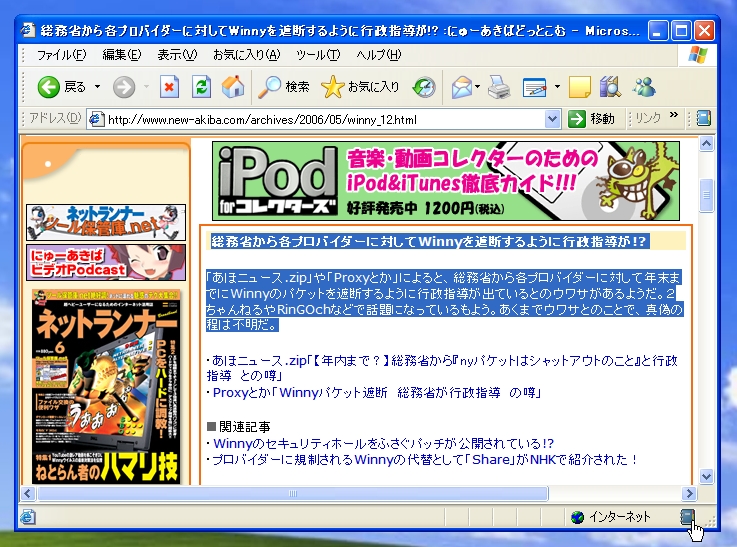This screenshot has height=547, width=737.
Task: Click horizontal scrollbar left arrow
Action: (x=28, y=493)
